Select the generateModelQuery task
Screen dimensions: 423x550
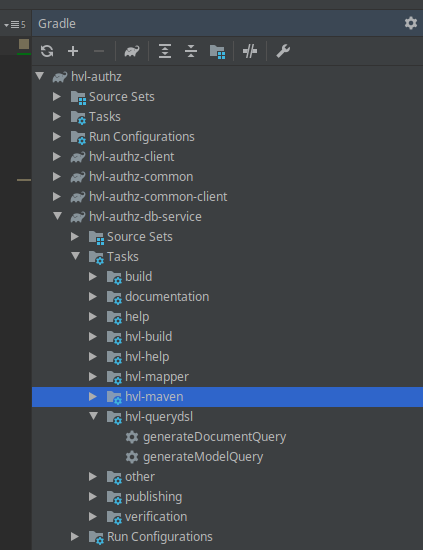point(203,457)
